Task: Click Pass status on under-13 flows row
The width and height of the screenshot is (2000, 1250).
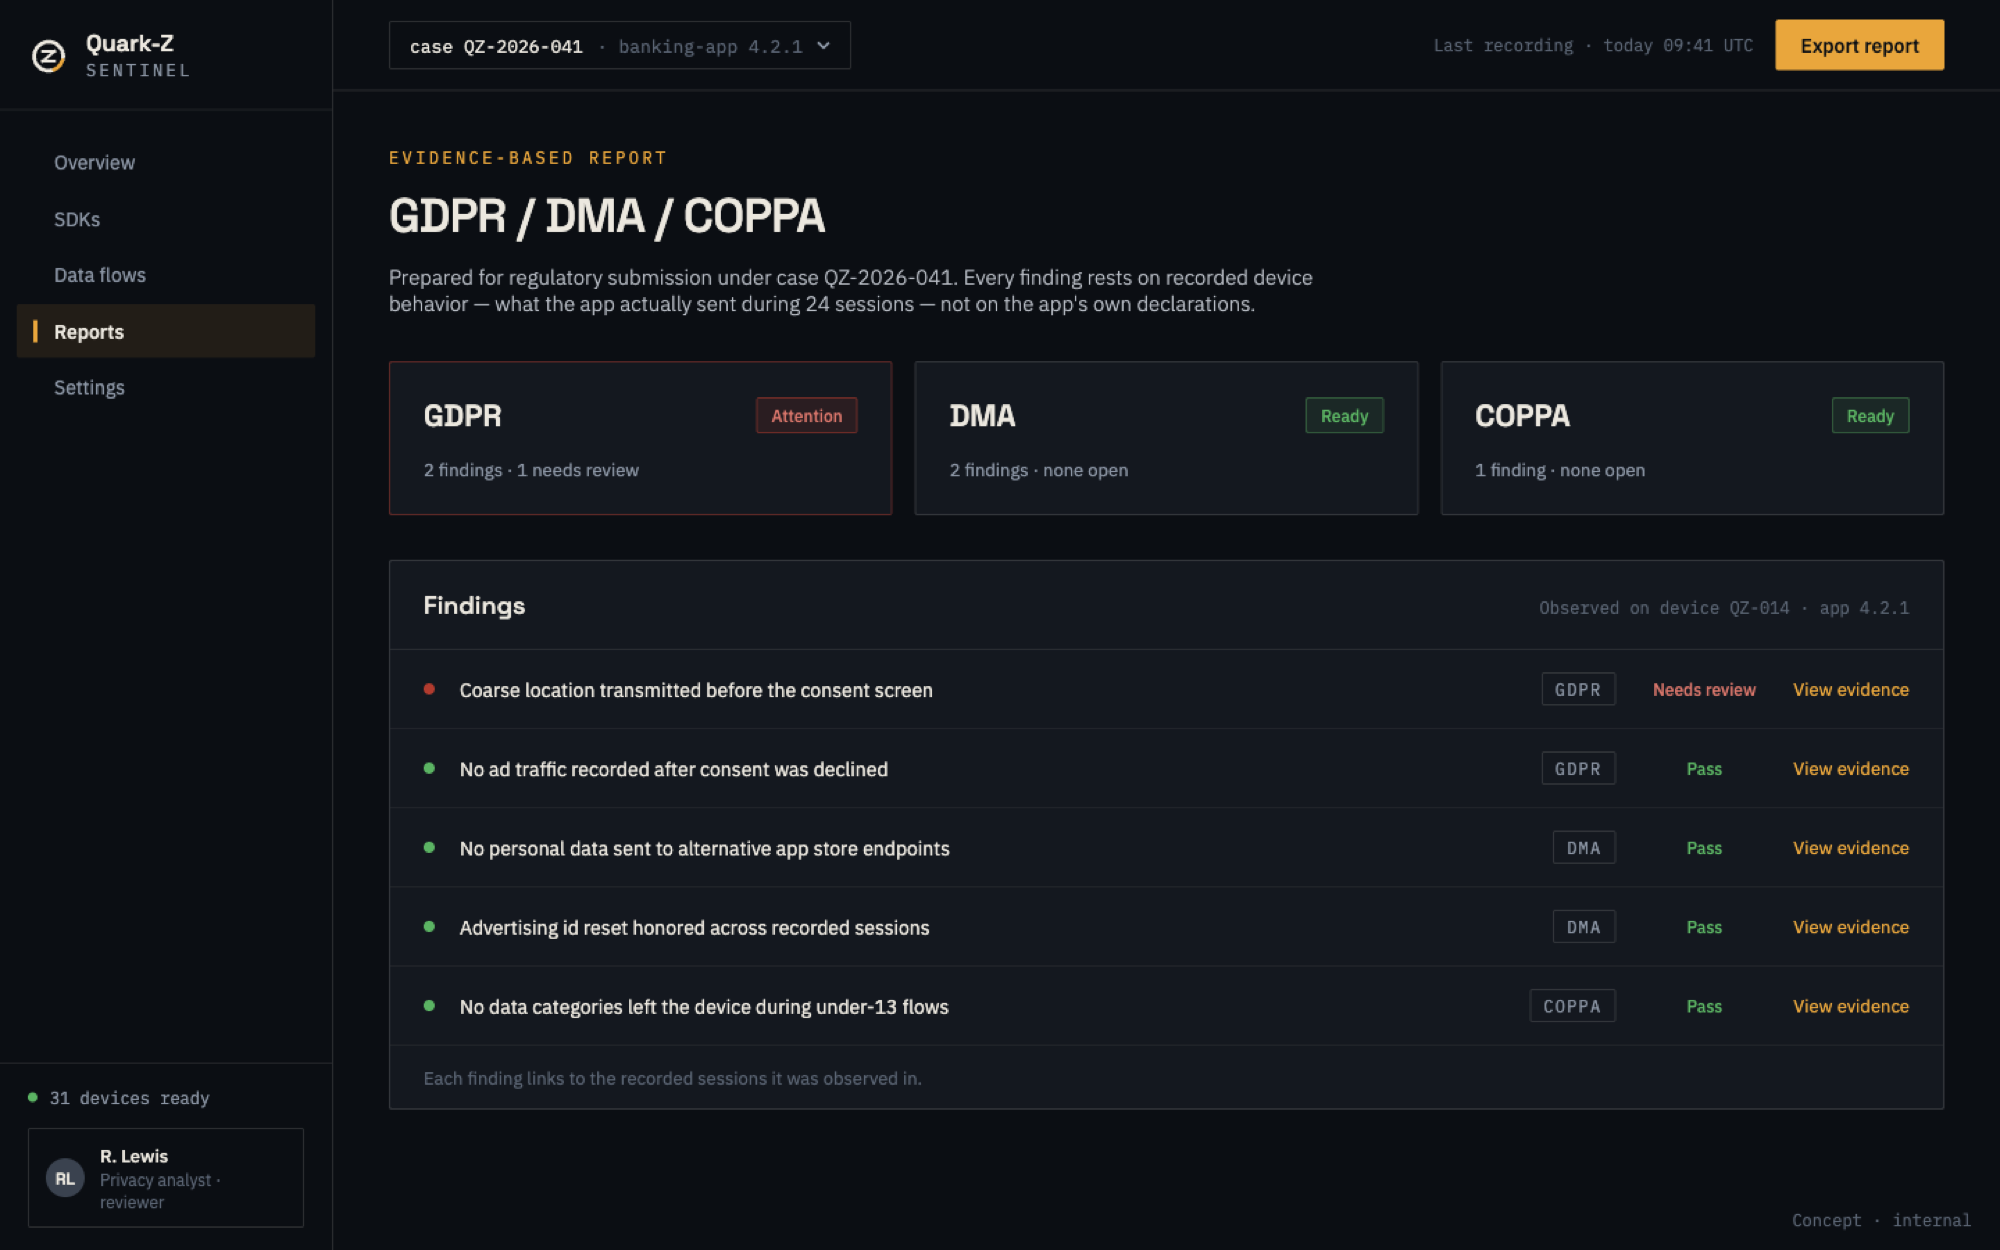Action: point(1704,1006)
